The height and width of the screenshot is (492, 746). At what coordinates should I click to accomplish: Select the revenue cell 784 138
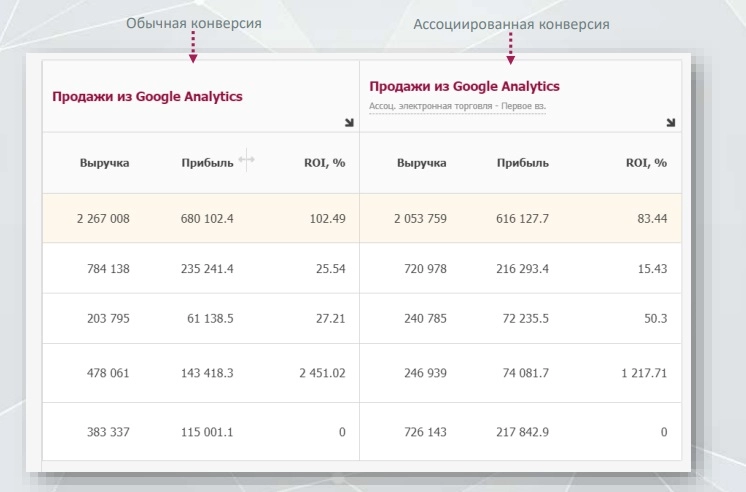(108, 269)
